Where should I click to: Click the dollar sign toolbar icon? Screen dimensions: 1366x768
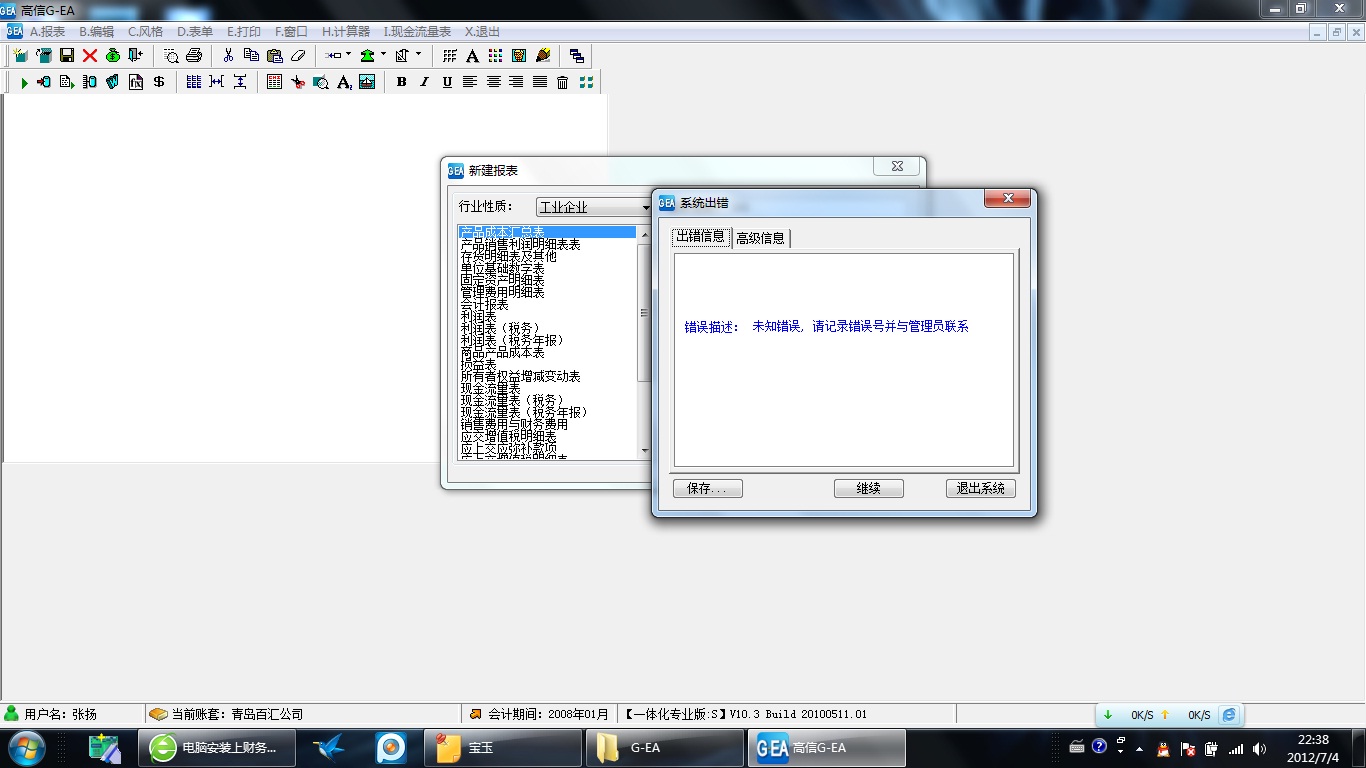[x=159, y=82]
